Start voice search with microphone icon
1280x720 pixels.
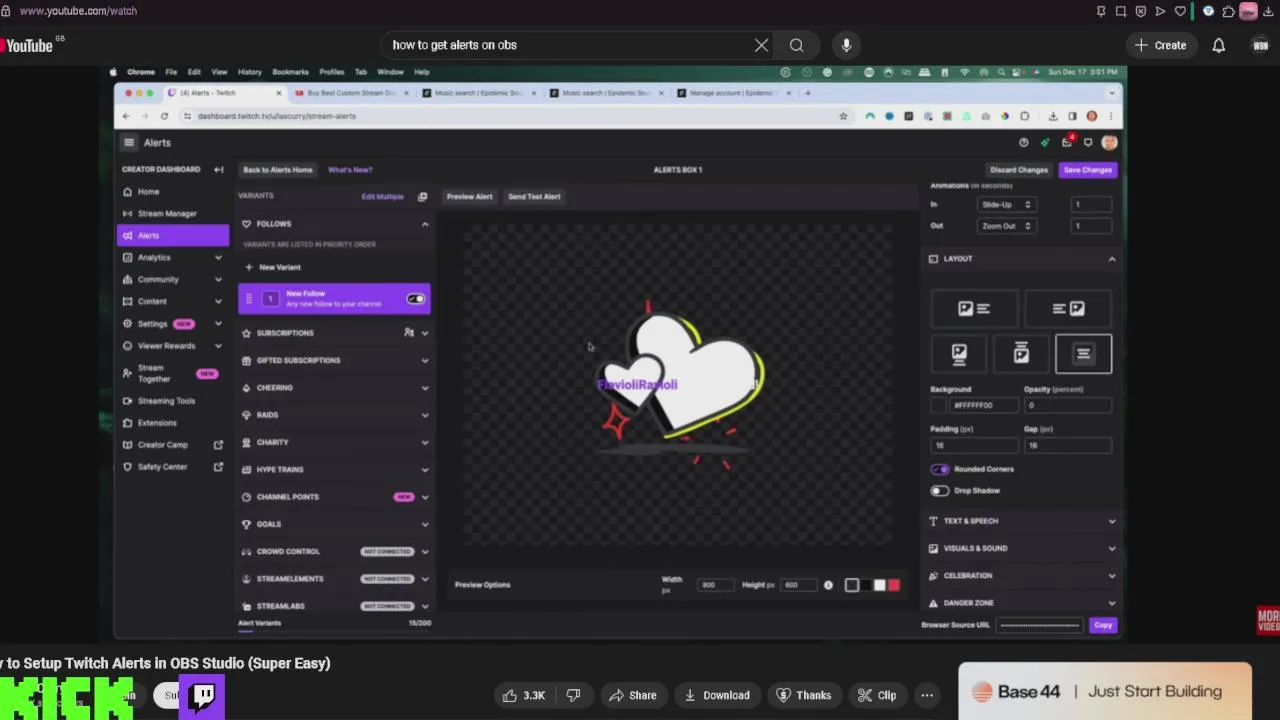tap(846, 45)
